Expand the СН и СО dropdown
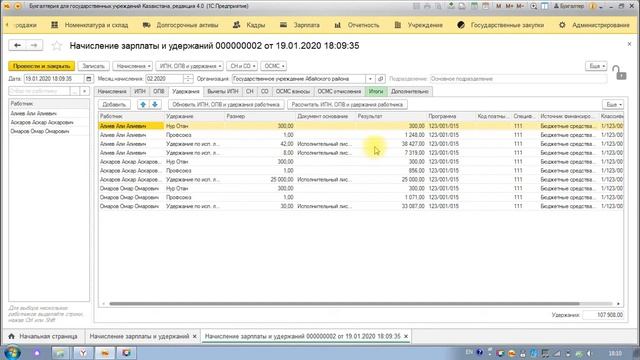The height and width of the screenshot is (360, 640). pyautogui.click(x=242, y=66)
